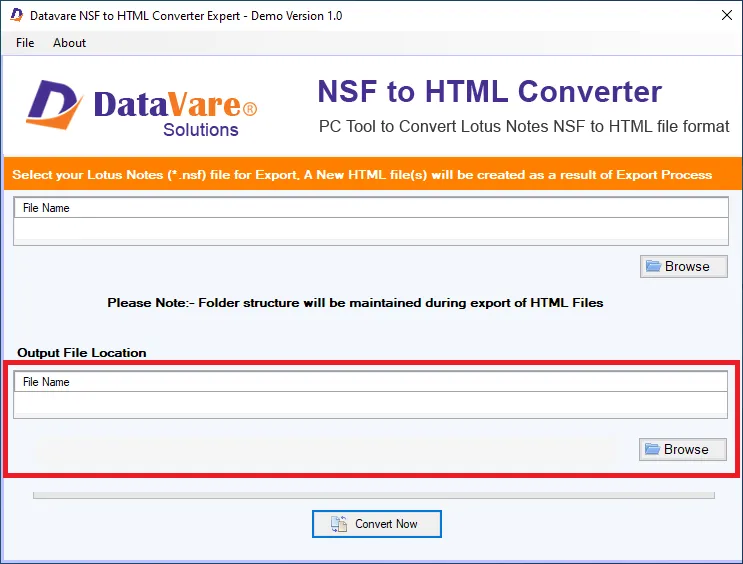Viewport: 743px width, 564px height.
Task: Close the Datavare converter window
Action: pyautogui.click(x=726, y=15)
